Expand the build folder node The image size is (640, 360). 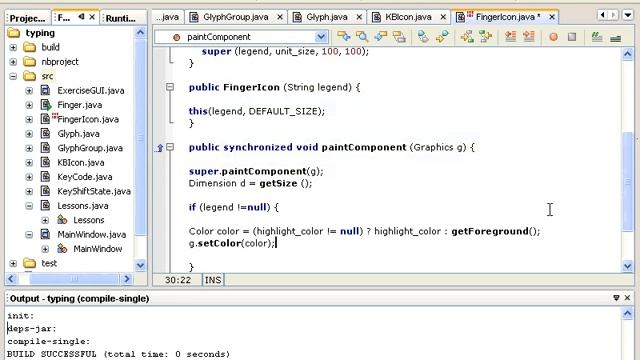click(x=13, y=47)
